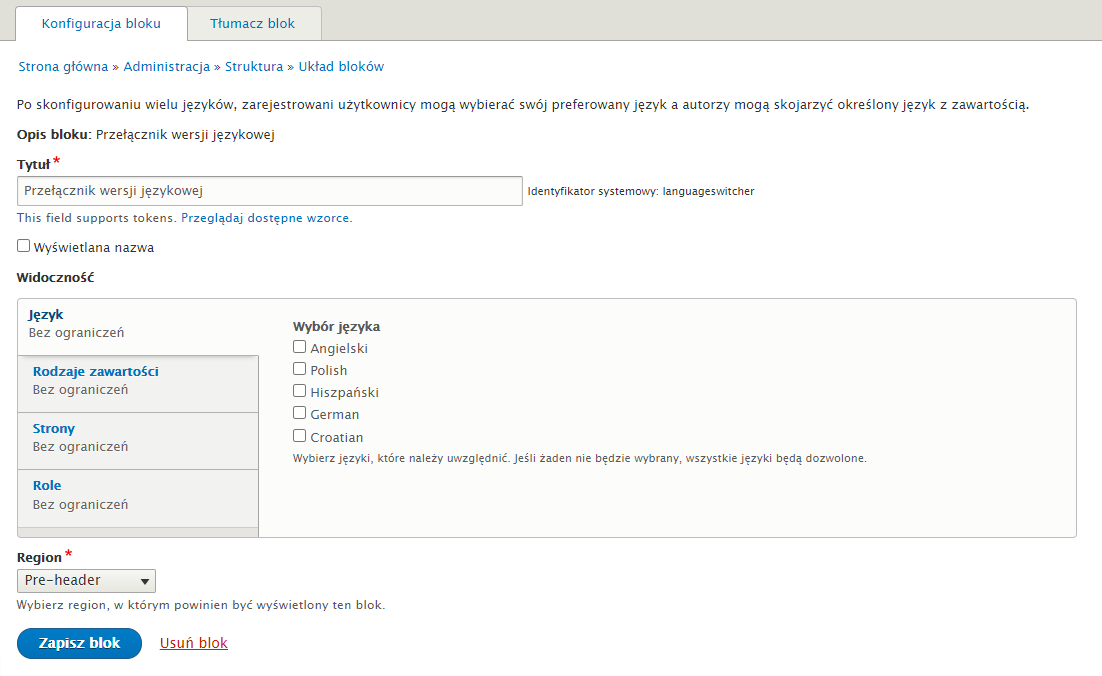The image size is (1102, 676).
Task: Click the Zapisz blok button
Action: (79, 643)
